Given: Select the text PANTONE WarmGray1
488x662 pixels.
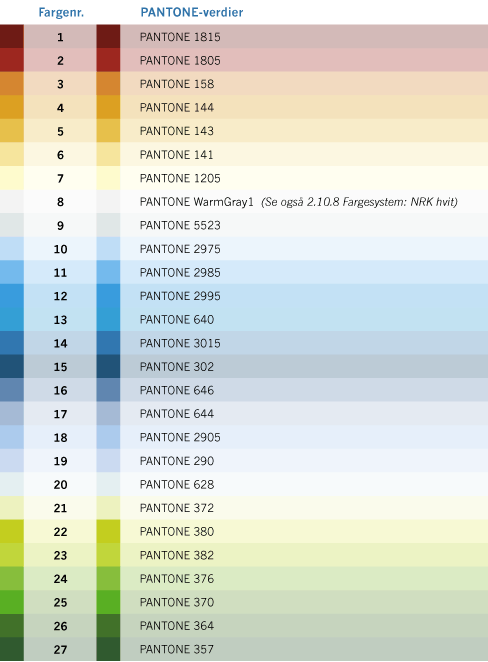Looking at the screenshot, I should 197,202.
